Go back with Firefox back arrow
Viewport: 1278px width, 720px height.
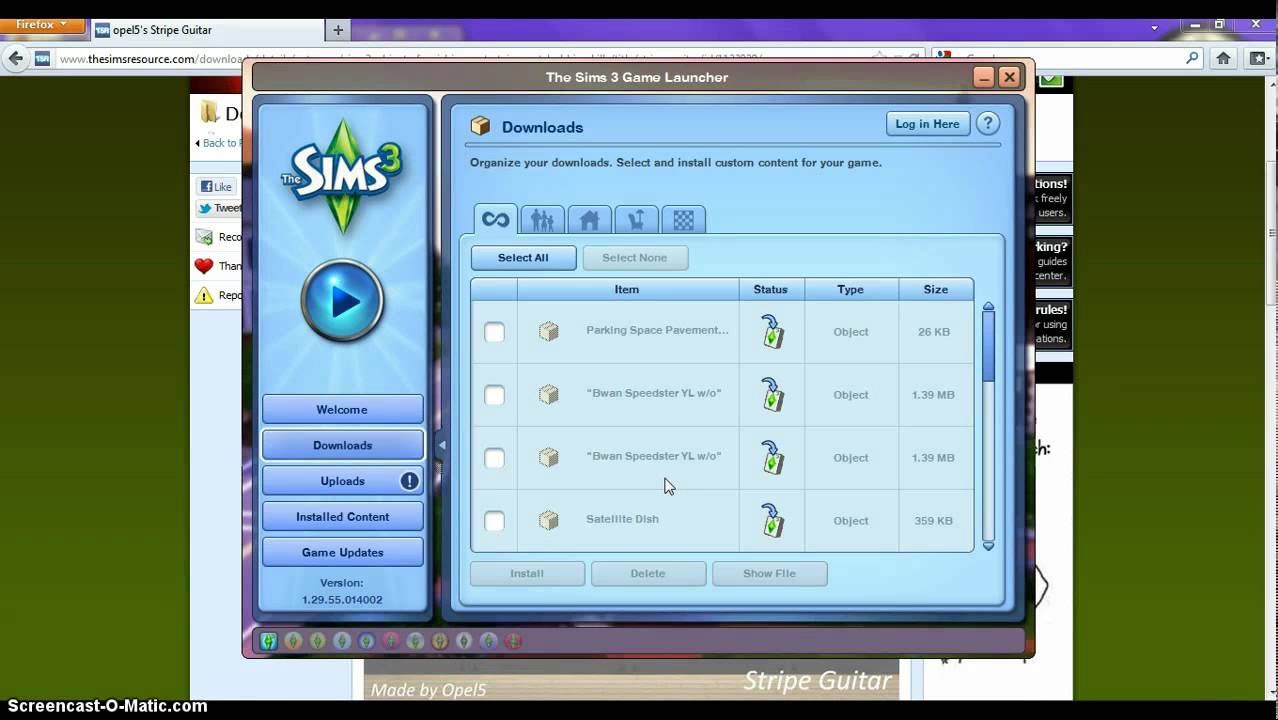15,59
